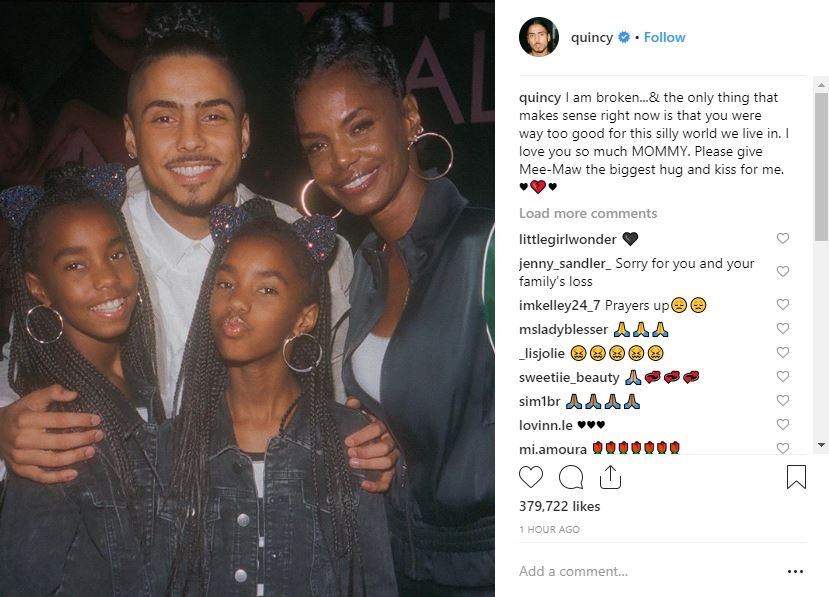Image resolution: width=829 pixels, height=597 pixels.
Task: Share the post via share icon
Action: (610, 477)
